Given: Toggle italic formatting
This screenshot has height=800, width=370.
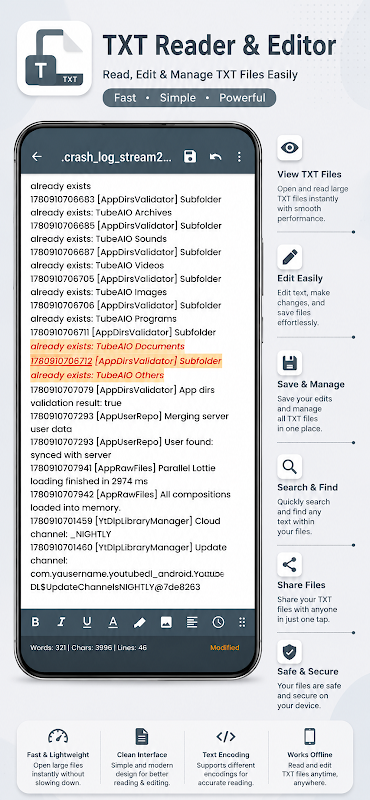Looking at the screenshot, I should click(x=61, y=622).
